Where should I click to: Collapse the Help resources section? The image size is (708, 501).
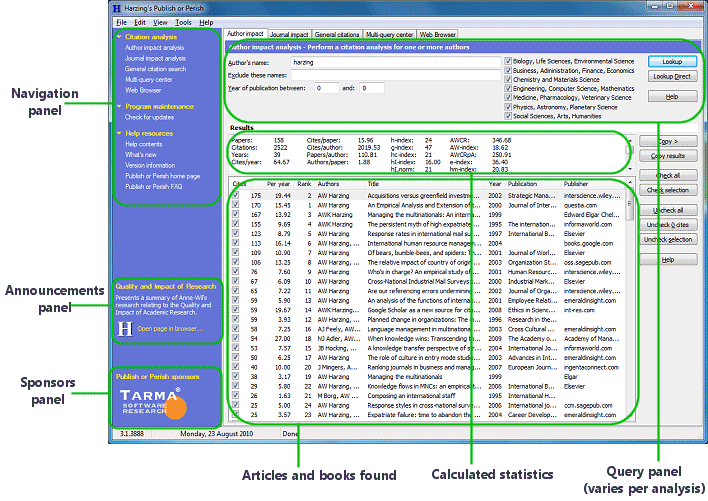point(119,133)
